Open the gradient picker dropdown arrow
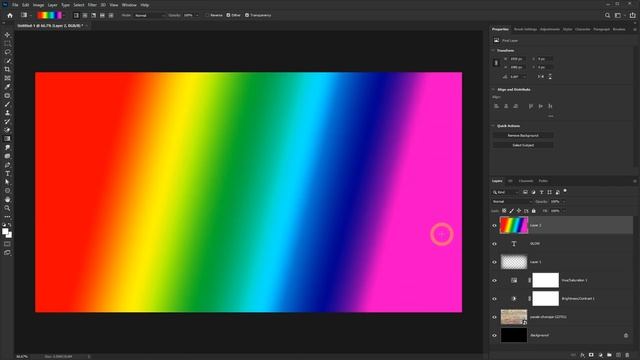Image resolution: width=640 pixels, height=360 pixels. pyautogui.click(x=64, y=16)
